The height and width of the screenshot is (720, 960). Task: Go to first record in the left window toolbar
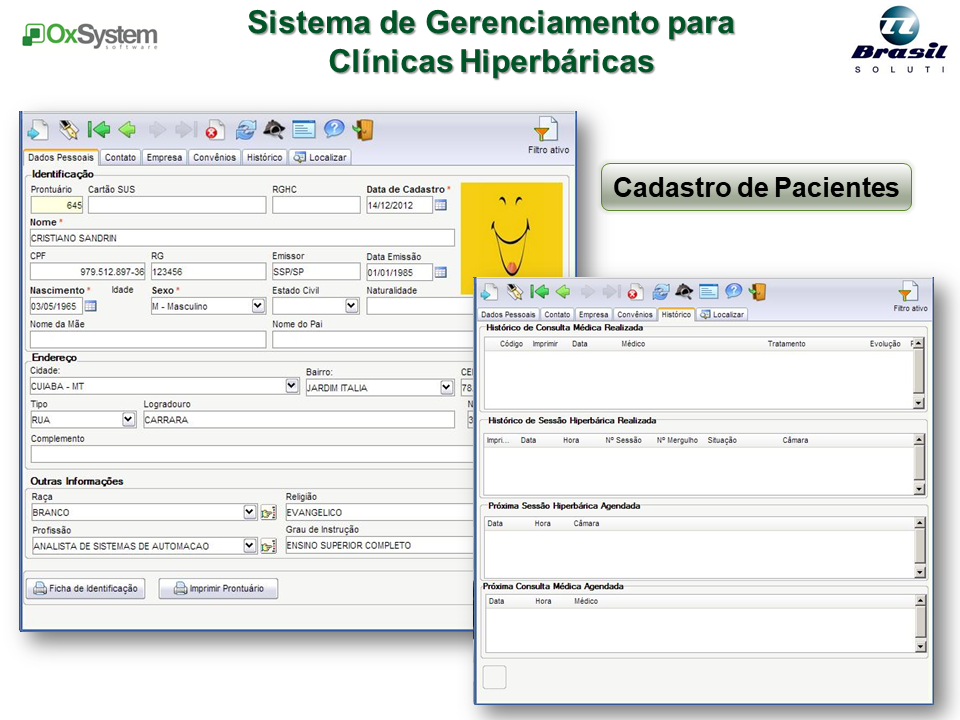pyautogui.click(x=98, y=129)
